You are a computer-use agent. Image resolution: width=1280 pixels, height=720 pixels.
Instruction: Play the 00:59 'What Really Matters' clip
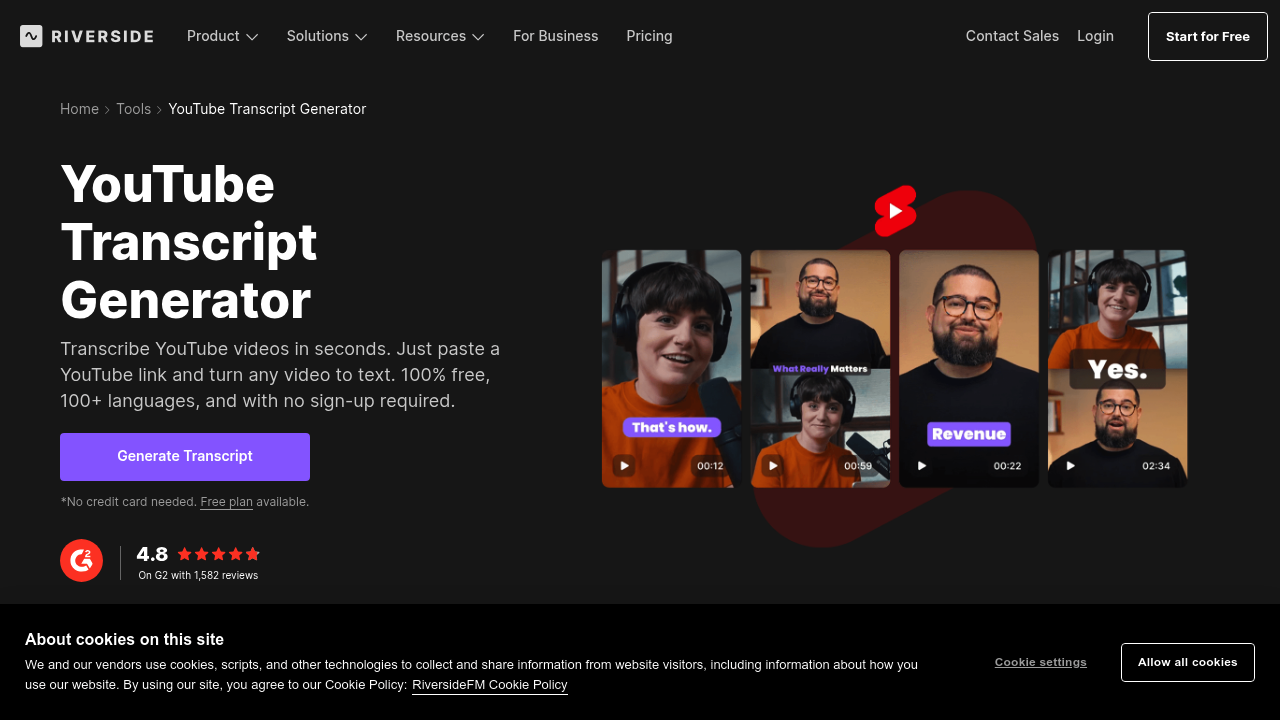pyautogui.click(x=772, y=466)
